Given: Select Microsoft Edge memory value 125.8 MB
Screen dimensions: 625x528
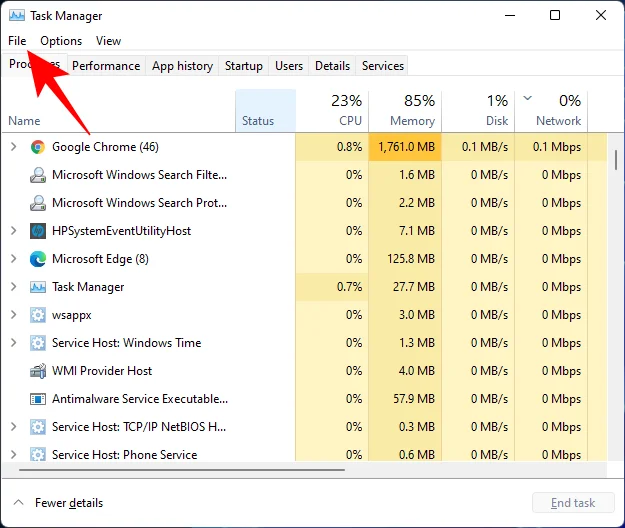Looking at the screenshot, I should click(x=411, y=259).
